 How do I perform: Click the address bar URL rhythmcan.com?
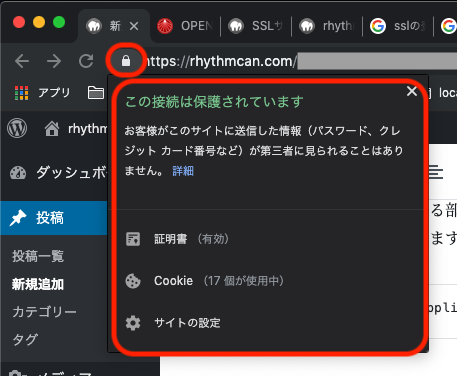(x=221, y=61)
